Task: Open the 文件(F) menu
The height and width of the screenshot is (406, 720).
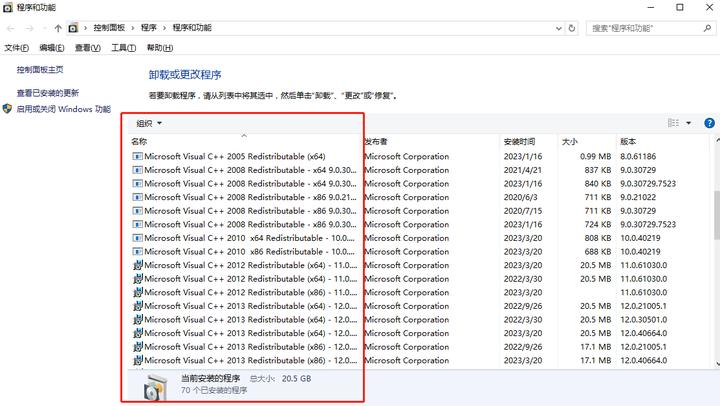Action: click(17, 48)
